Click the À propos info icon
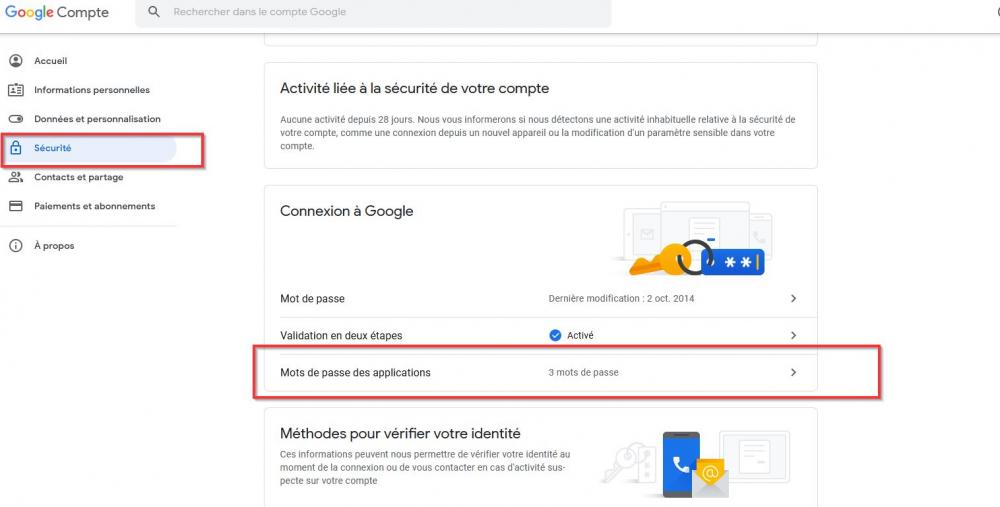The height and width of the screenshot is (507, 1000). click(16, 246)
